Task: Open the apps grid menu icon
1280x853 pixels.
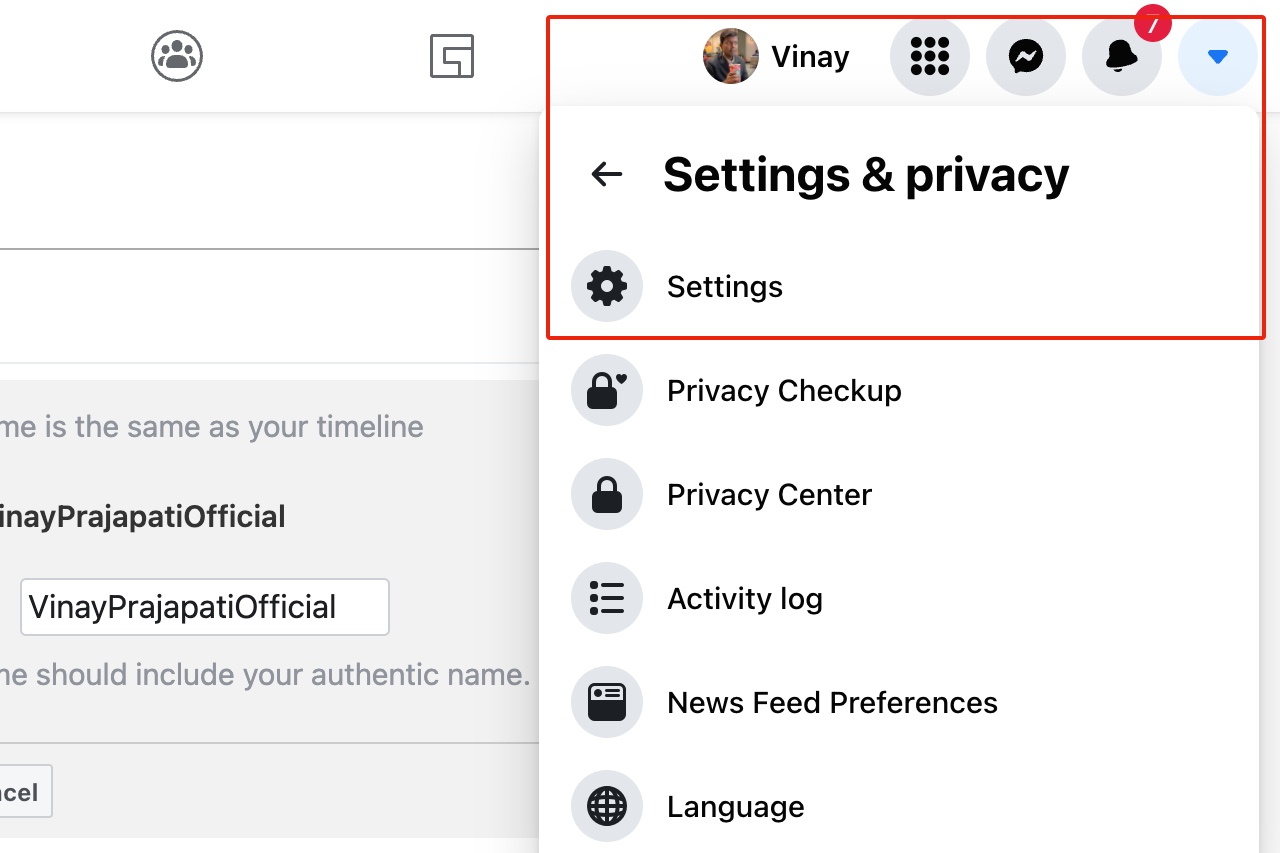Action: [x=930, y=56]
